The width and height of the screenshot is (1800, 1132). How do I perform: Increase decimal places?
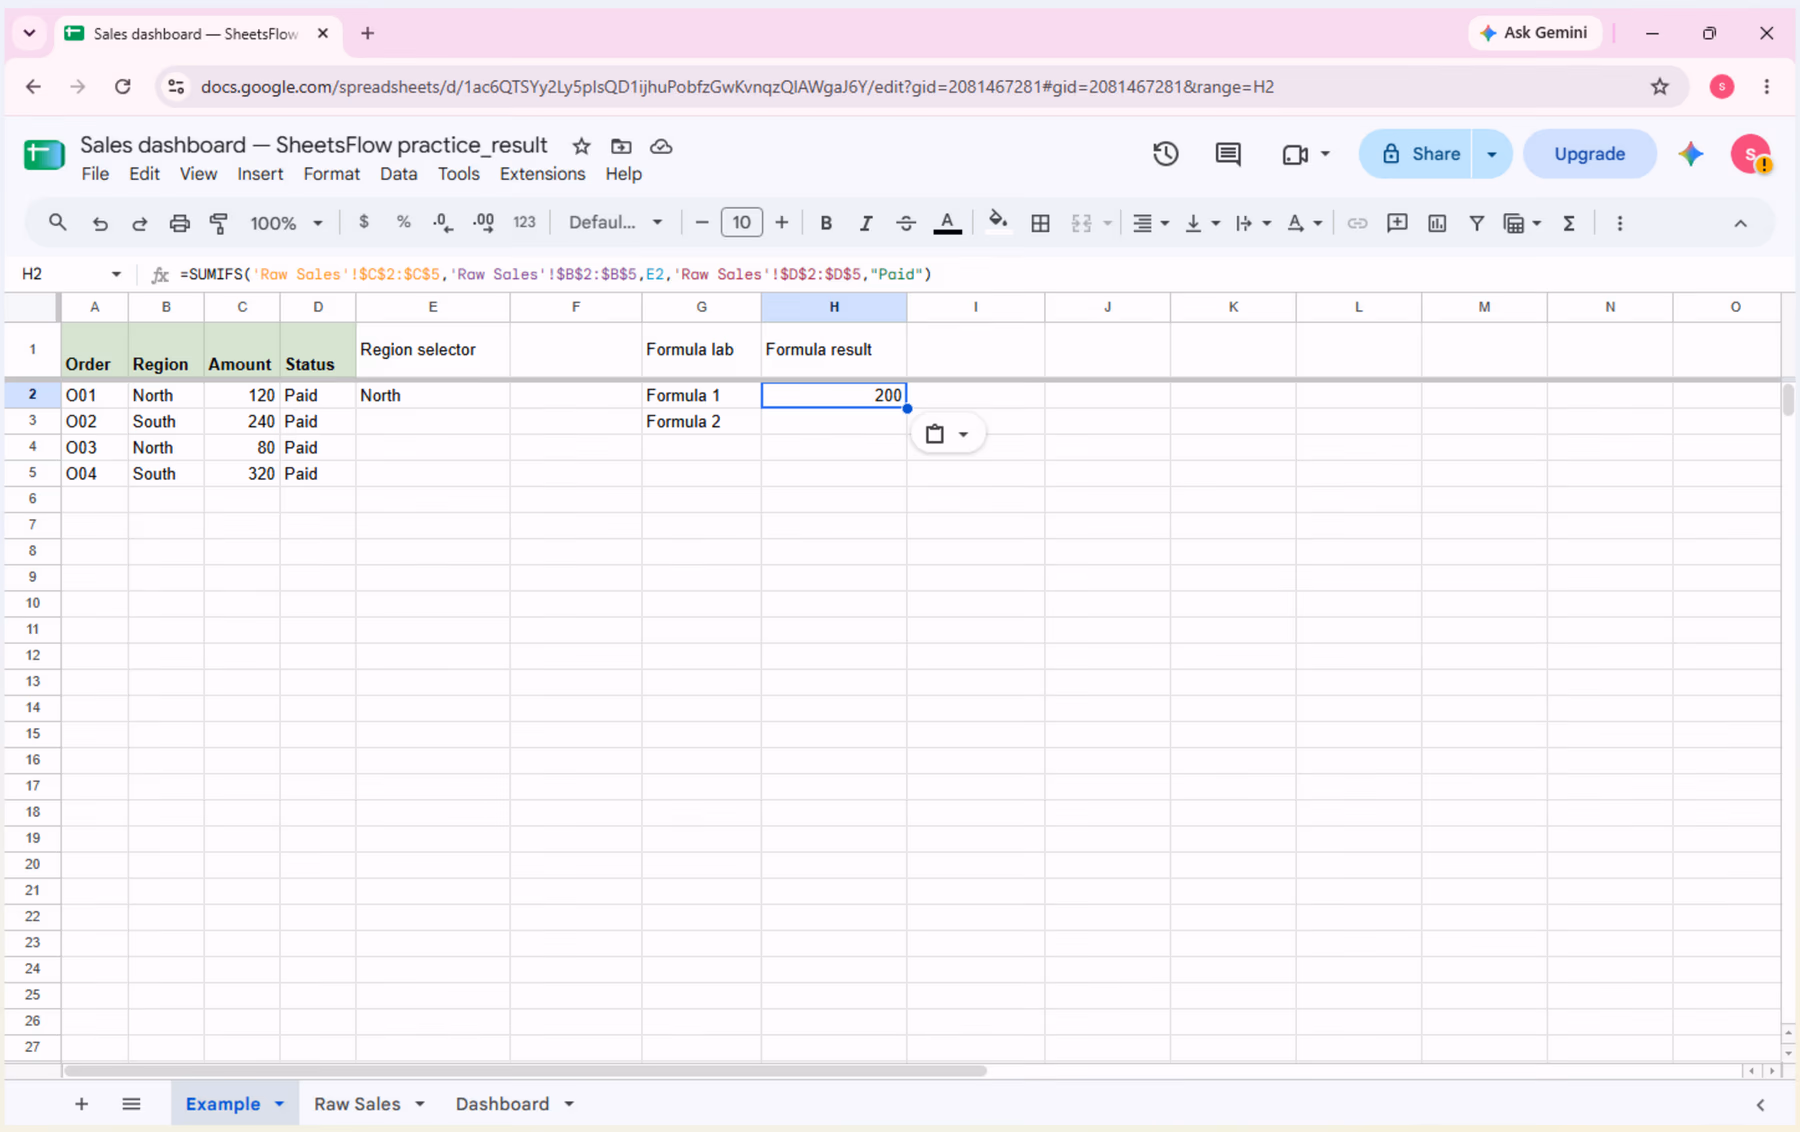[x=484, y=223]
